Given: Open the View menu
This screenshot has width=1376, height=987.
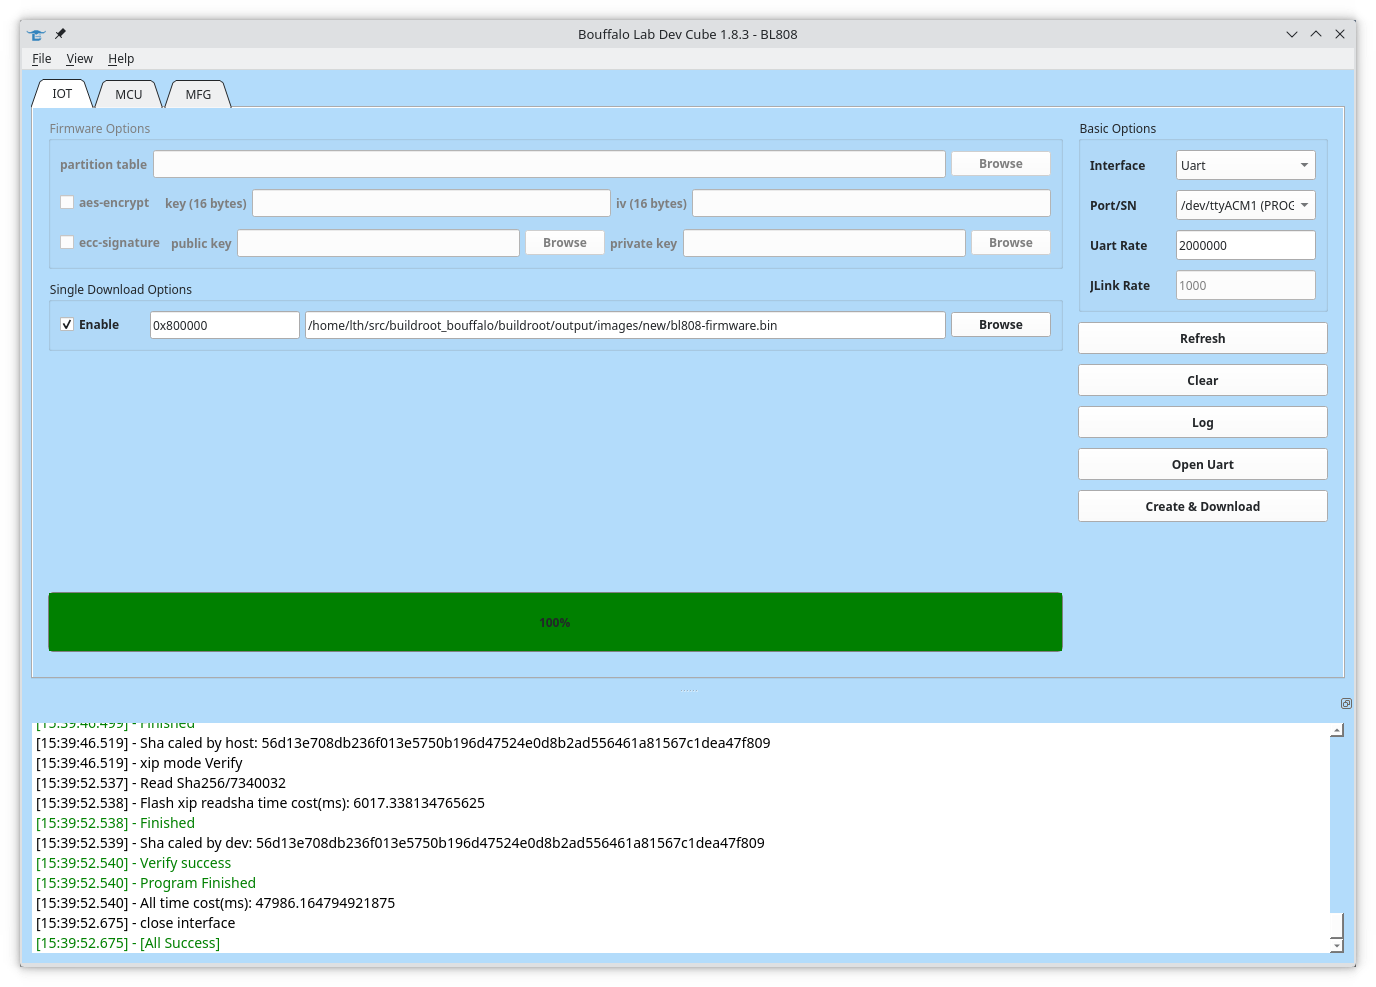Looking at the screenshot, I should pos(79,59).
